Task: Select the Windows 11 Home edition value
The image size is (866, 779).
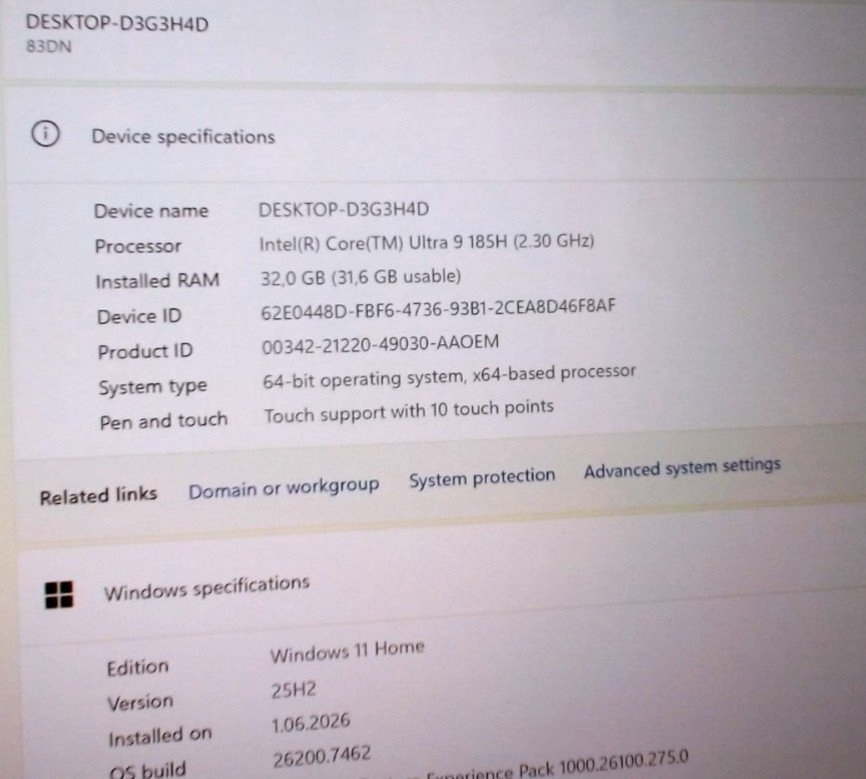Action: pos(347,650)
